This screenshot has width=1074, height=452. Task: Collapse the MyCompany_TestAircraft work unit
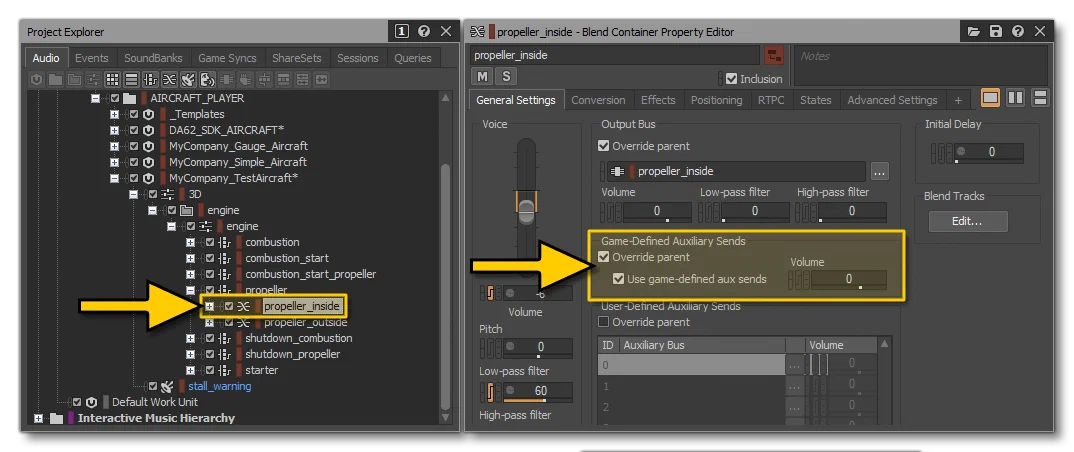click(114, 178)
